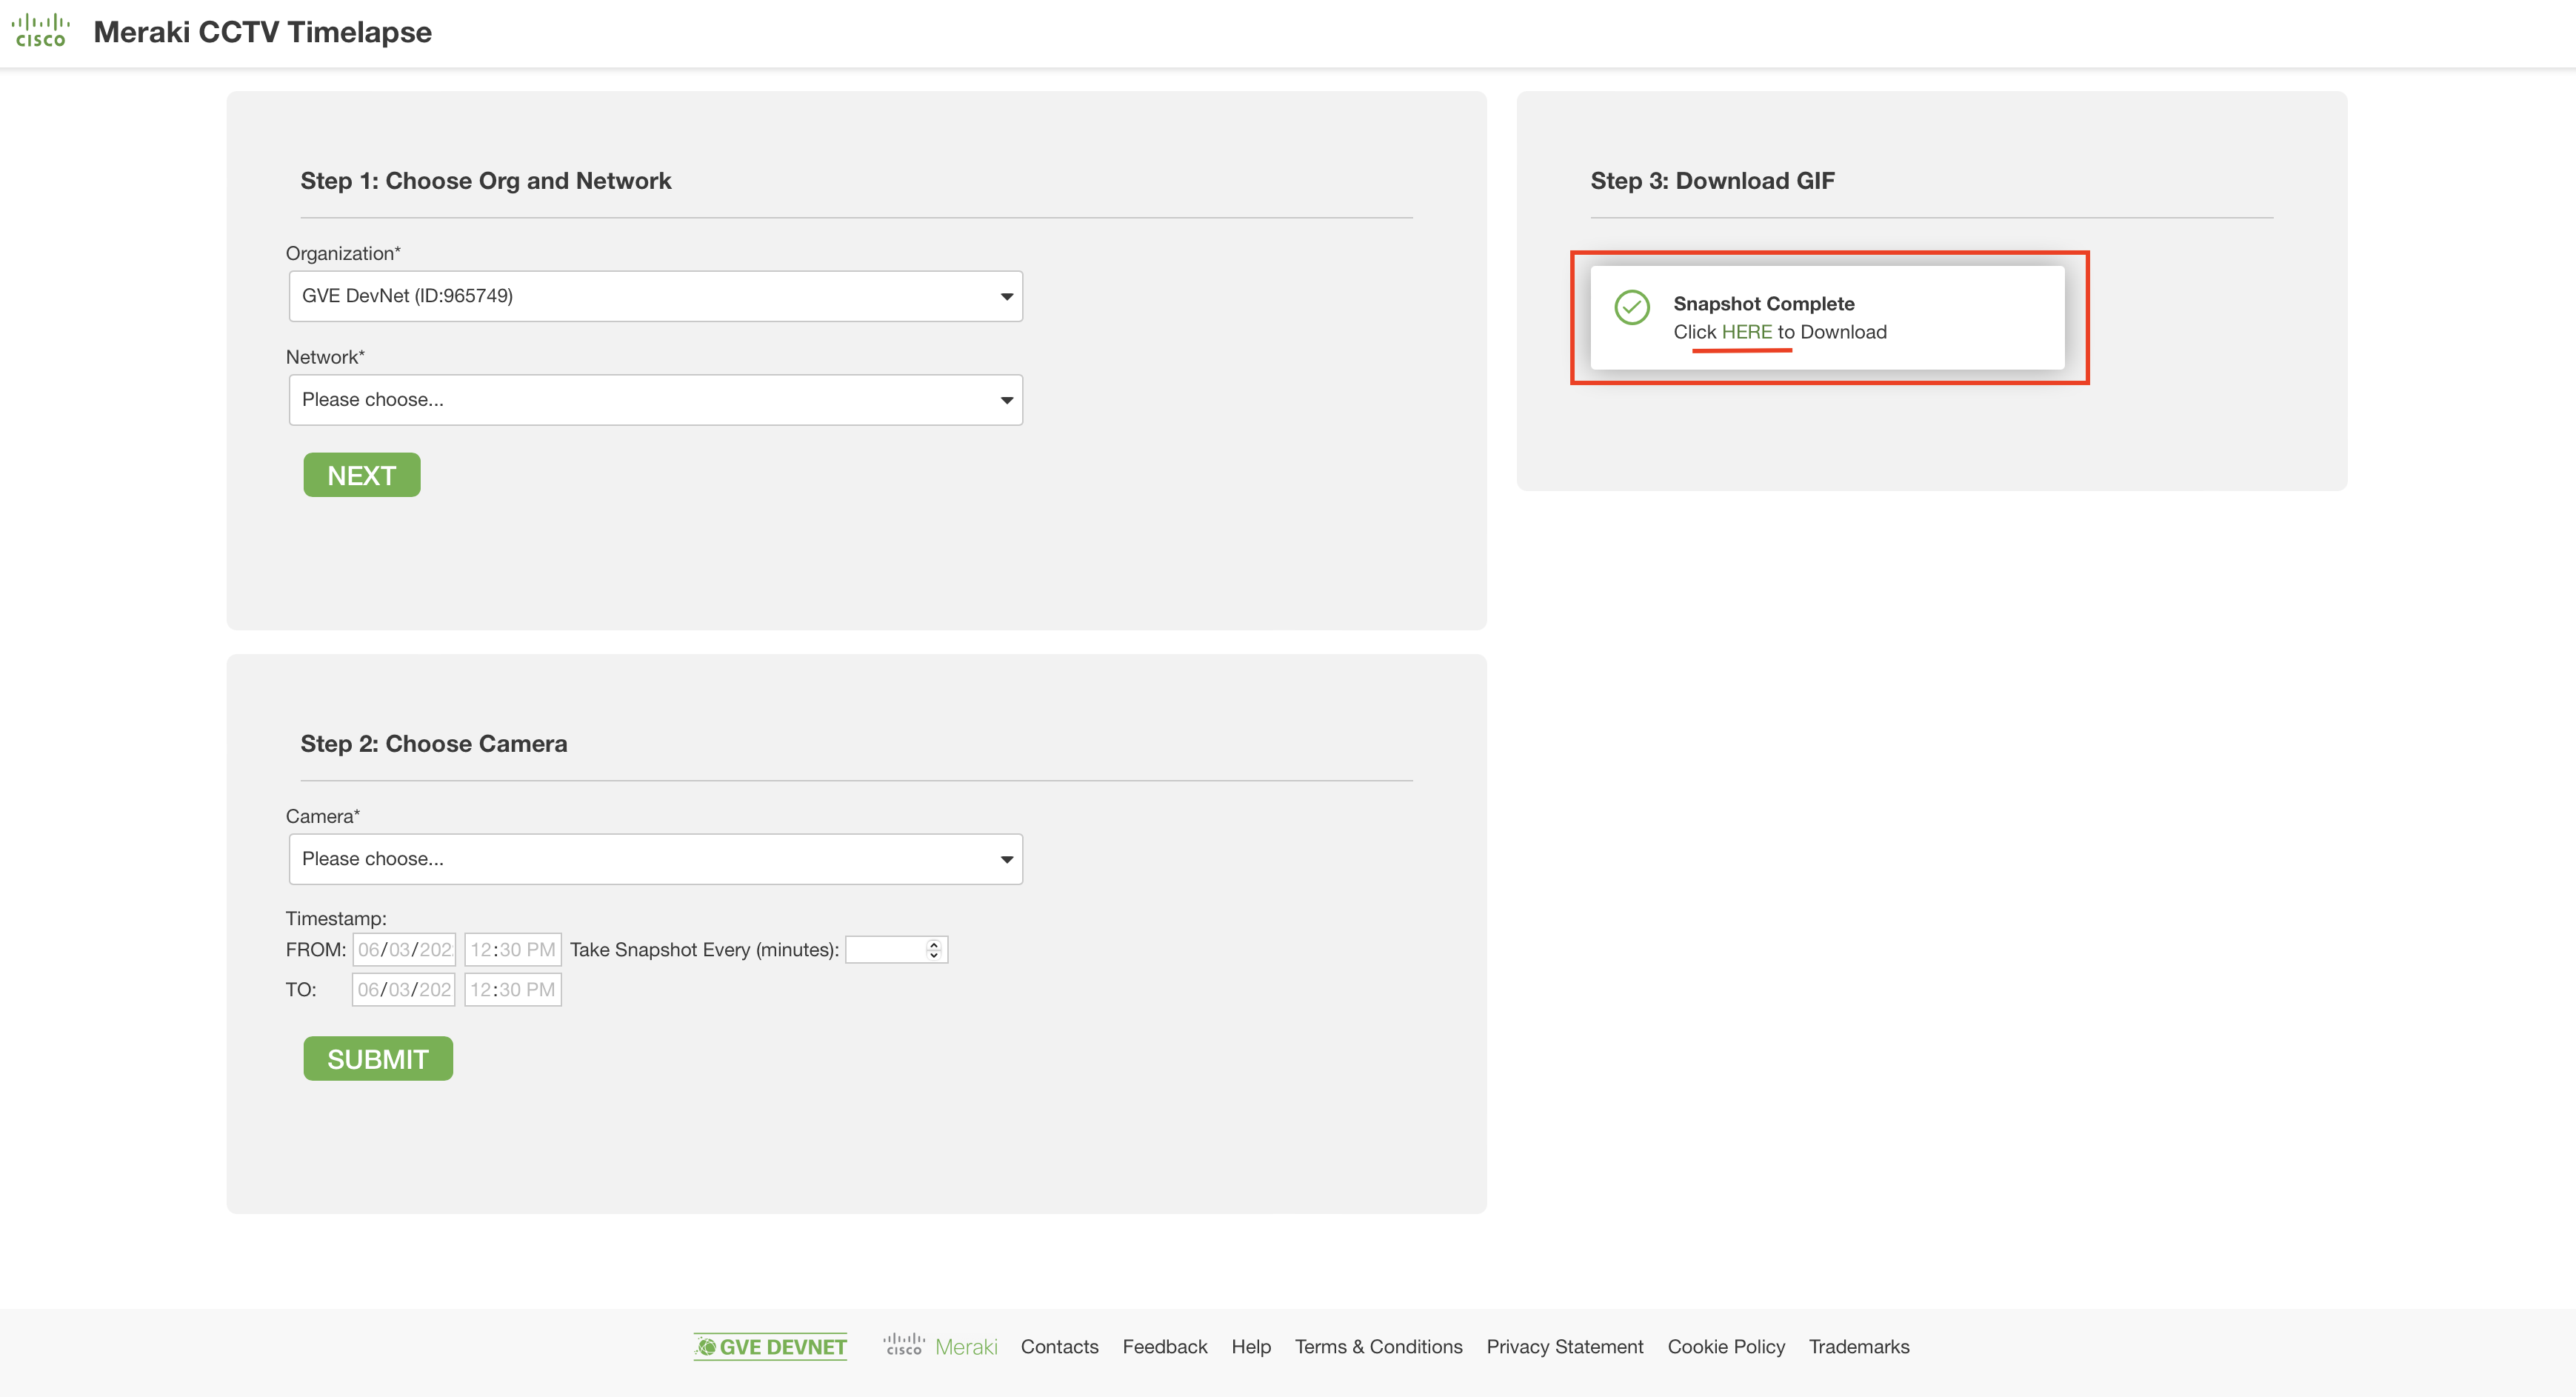Open the Cookie Policy link
Screen dimensions: 2576x1397
pos(1725,1347)
